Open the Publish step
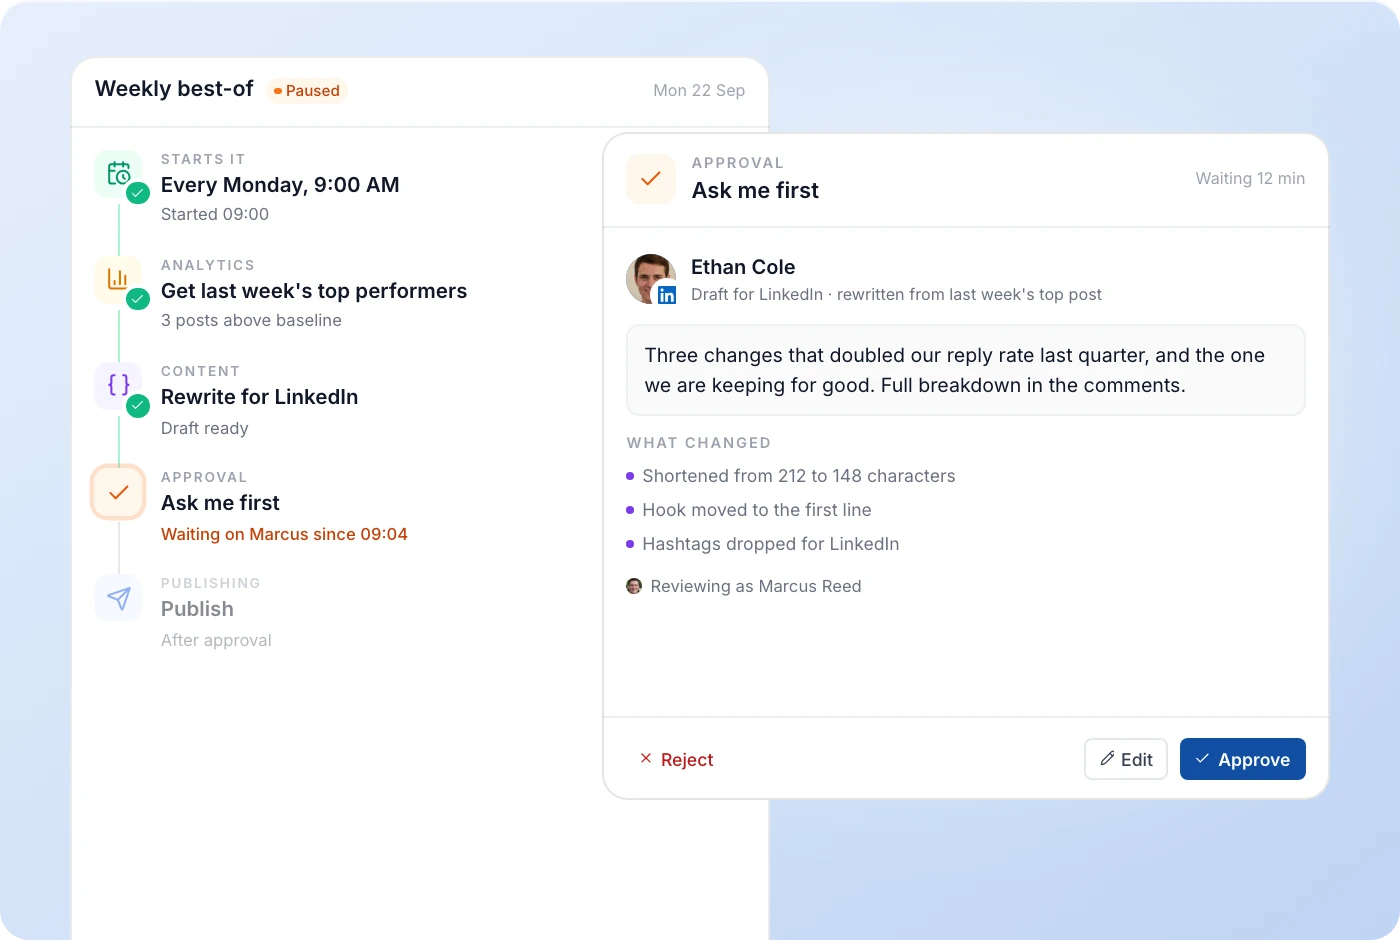Image resolution: width=1400 pixels, height=940 pixels. pos(197,609)
